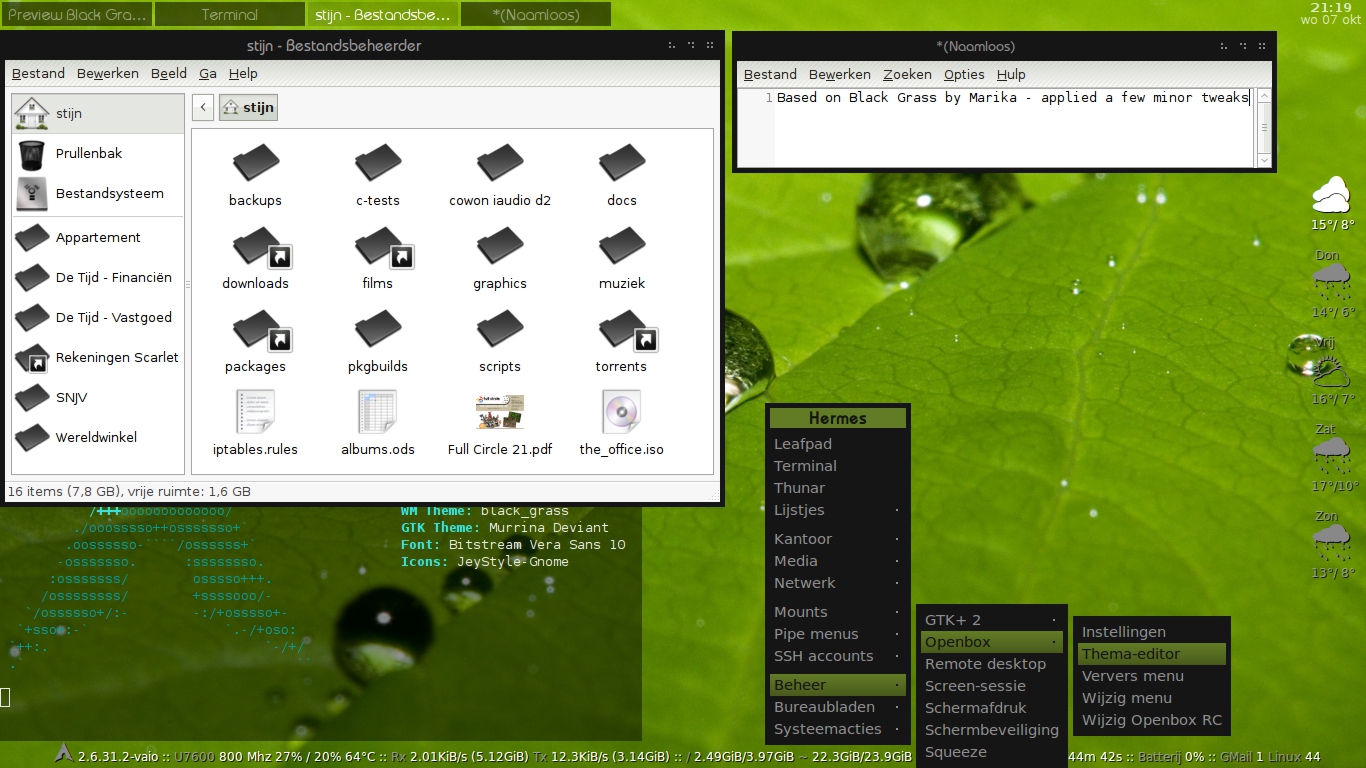Expand Pipe menus submenu
The image size is (1366, 768).
pos(838,634)
